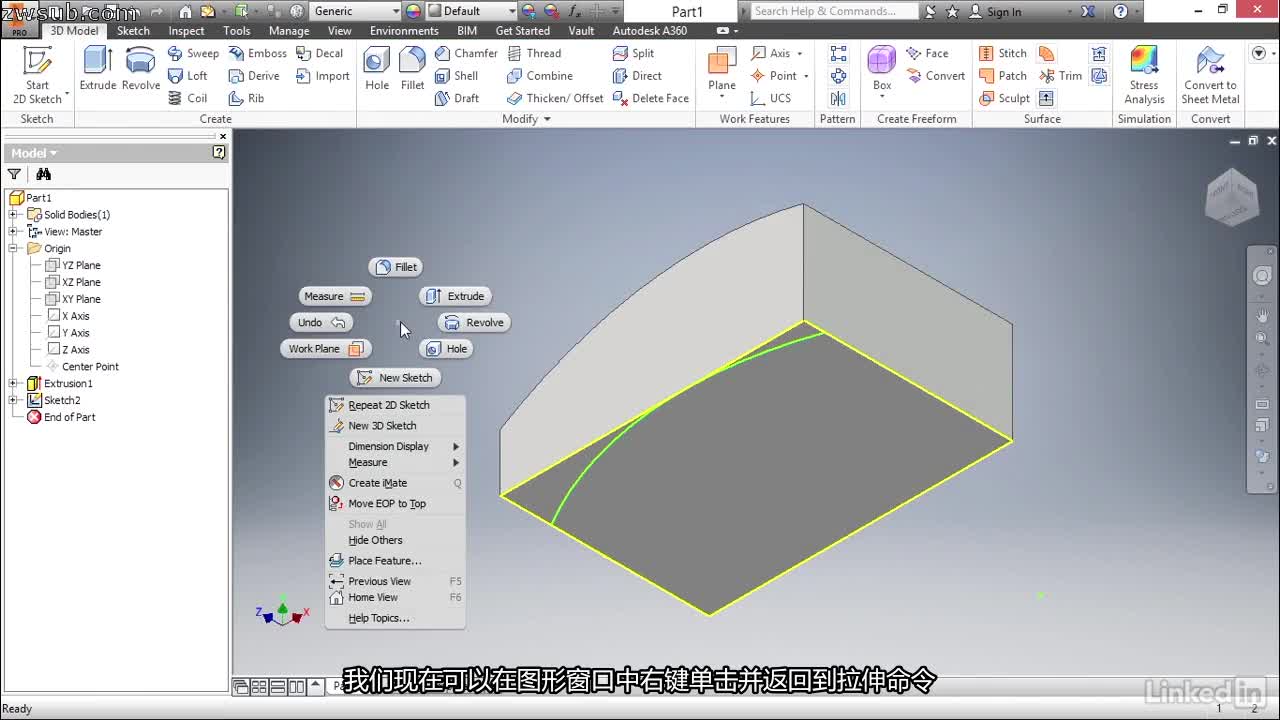Click the Patch surface tool
The height and width of the screenshot is (720, 1280).
[x=1003, y=76]
